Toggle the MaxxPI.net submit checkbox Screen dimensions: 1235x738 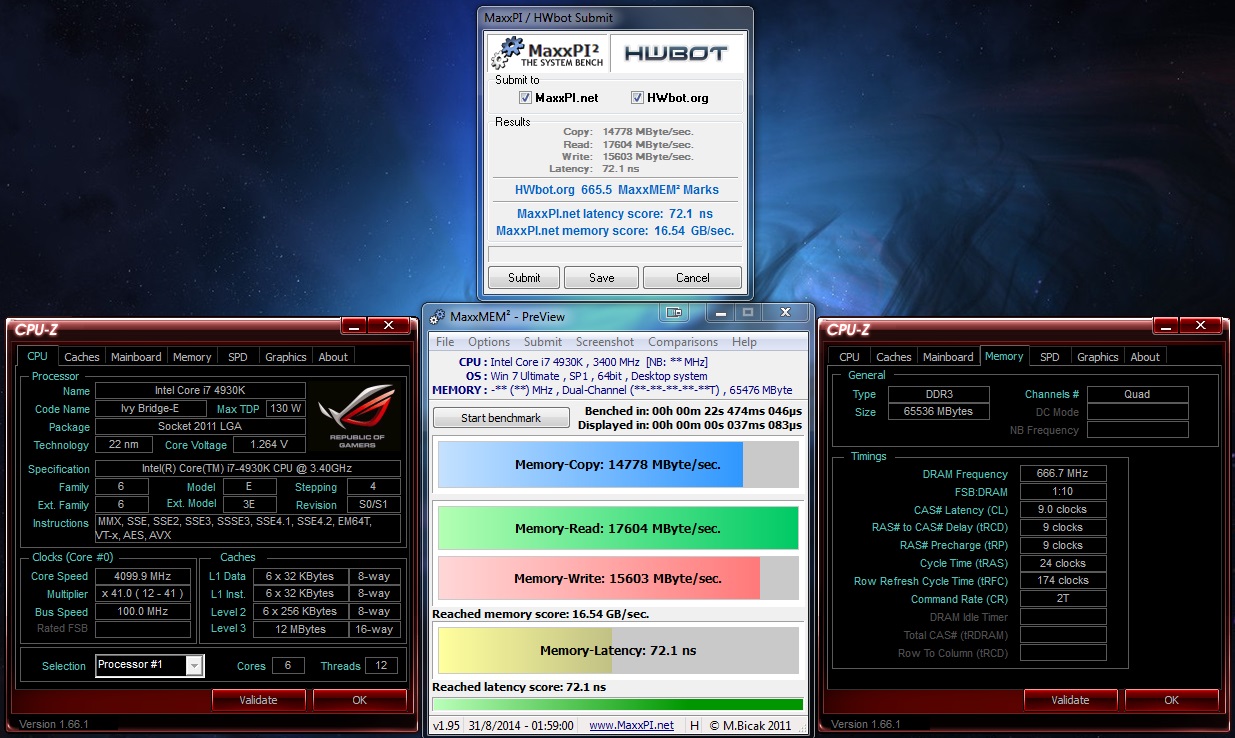525,98
